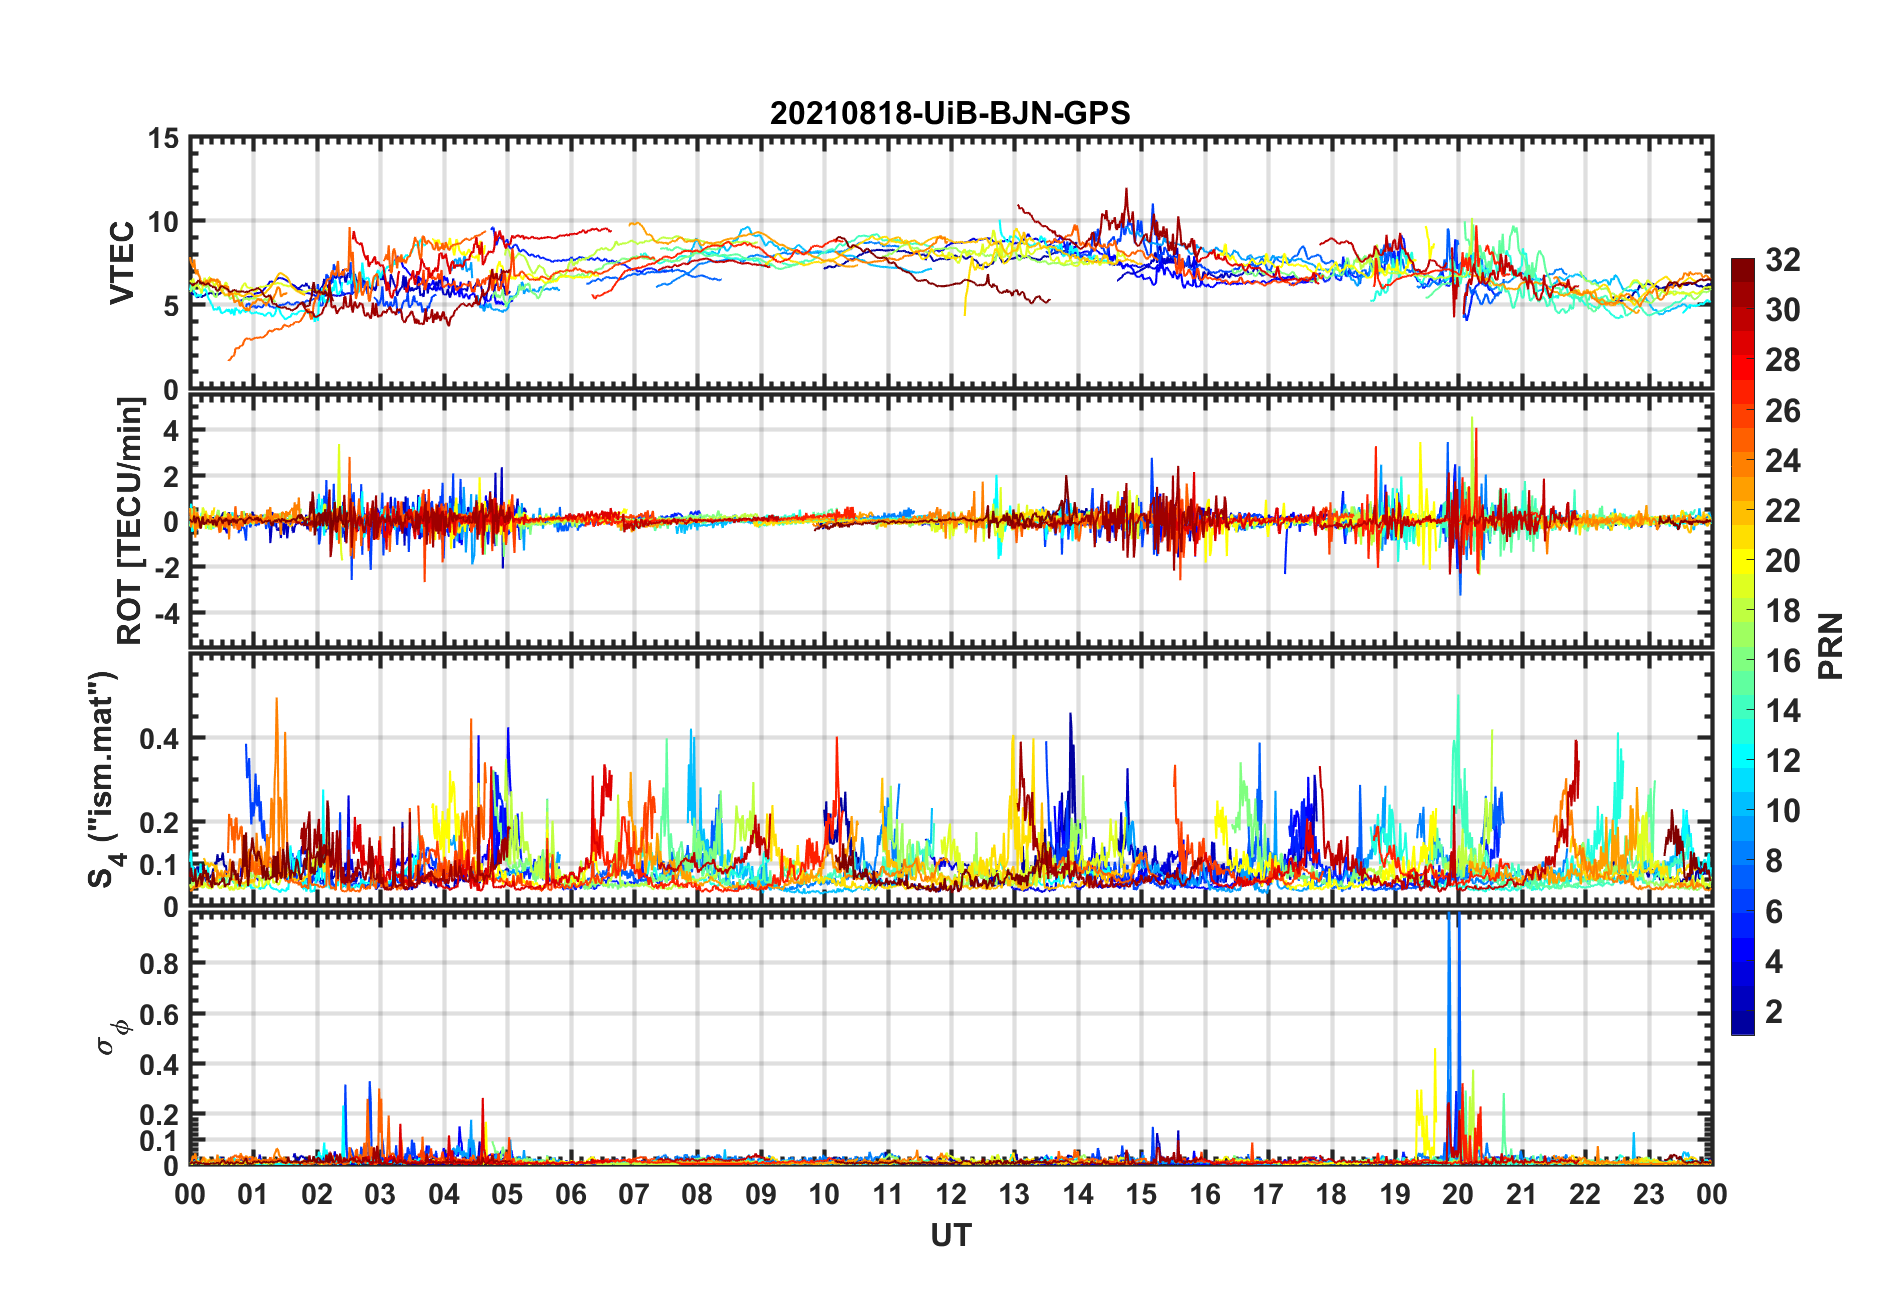
Task: Select colorbar tick label 32
Action: tap(1782, 260)
